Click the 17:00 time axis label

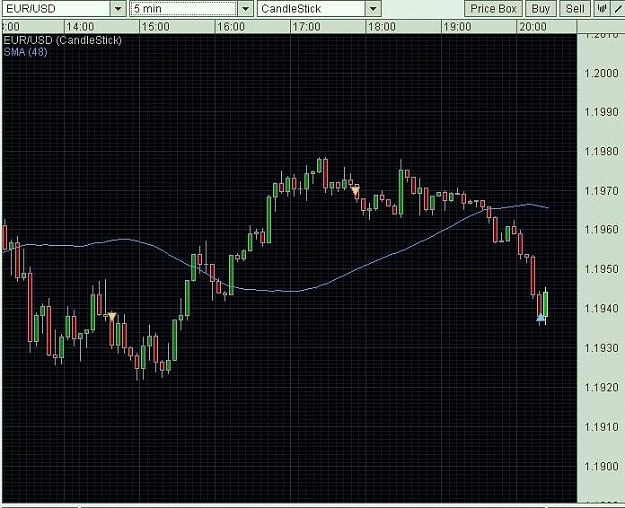coord(306,27)
